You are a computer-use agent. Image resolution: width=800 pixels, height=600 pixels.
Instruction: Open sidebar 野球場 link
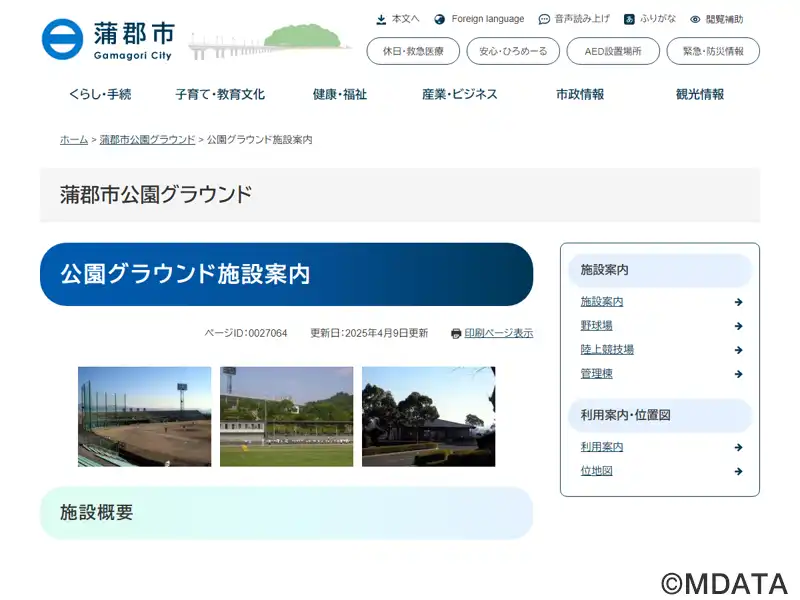pyautogui.click(x=596, y=326)
